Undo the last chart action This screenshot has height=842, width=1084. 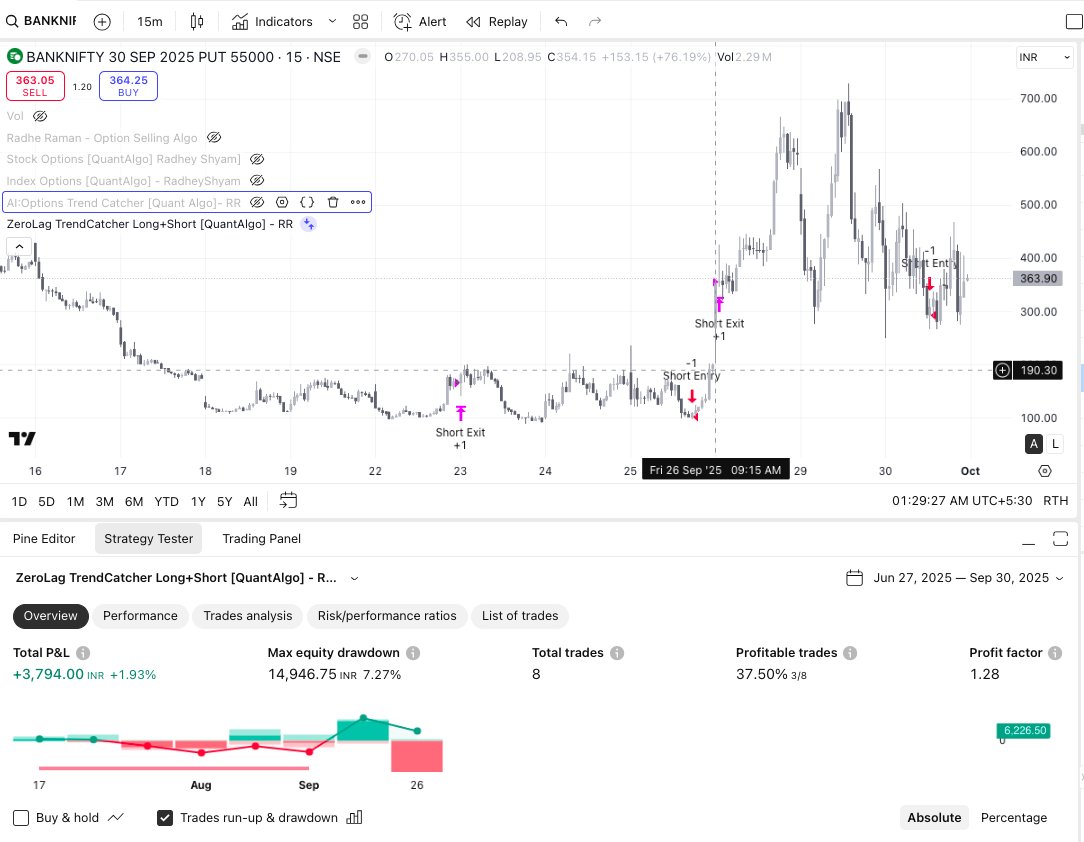point(561,21)
